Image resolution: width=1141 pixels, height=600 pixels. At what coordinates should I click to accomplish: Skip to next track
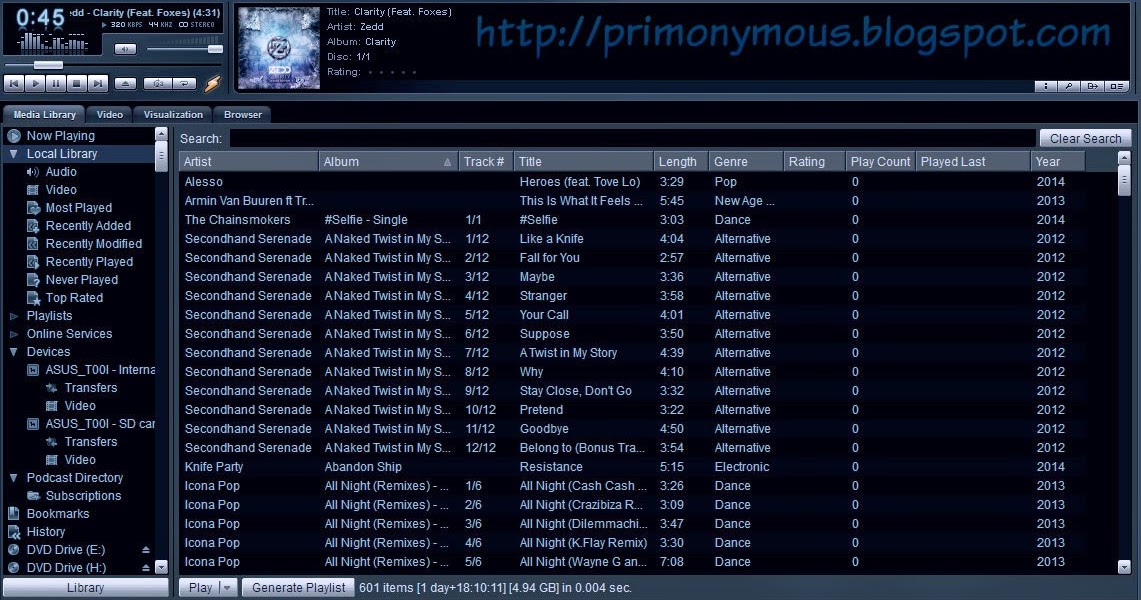click(98, 84)
